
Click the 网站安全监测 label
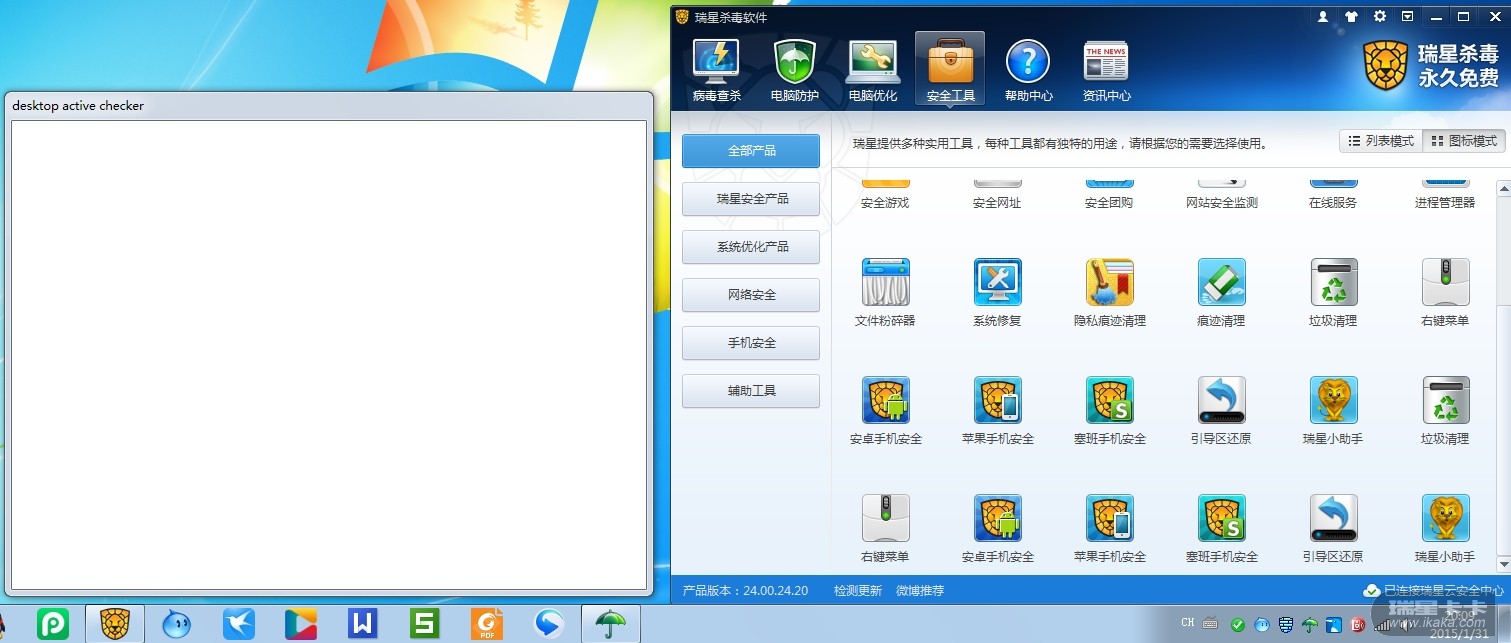click(x=1221, y=203)
